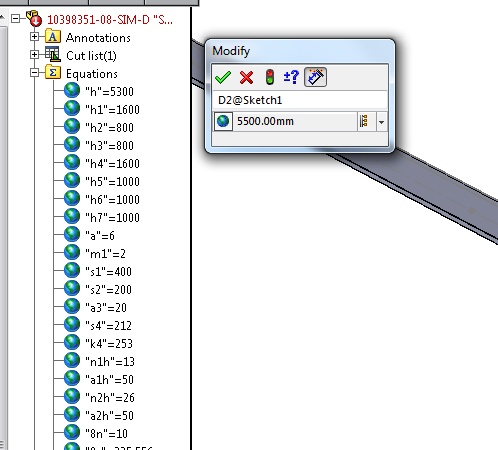The image size is (498, 450).
Task: Open the increment value settings icon
Action: click(x=291, y=77)
